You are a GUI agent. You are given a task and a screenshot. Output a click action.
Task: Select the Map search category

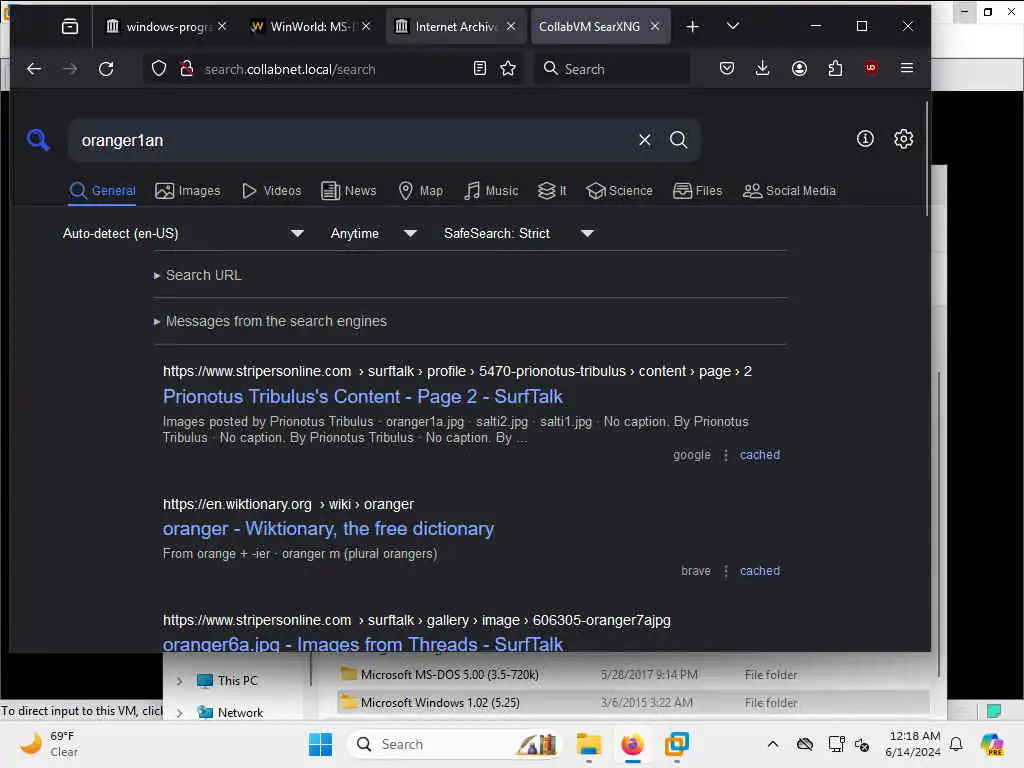[x=421, y=191]
